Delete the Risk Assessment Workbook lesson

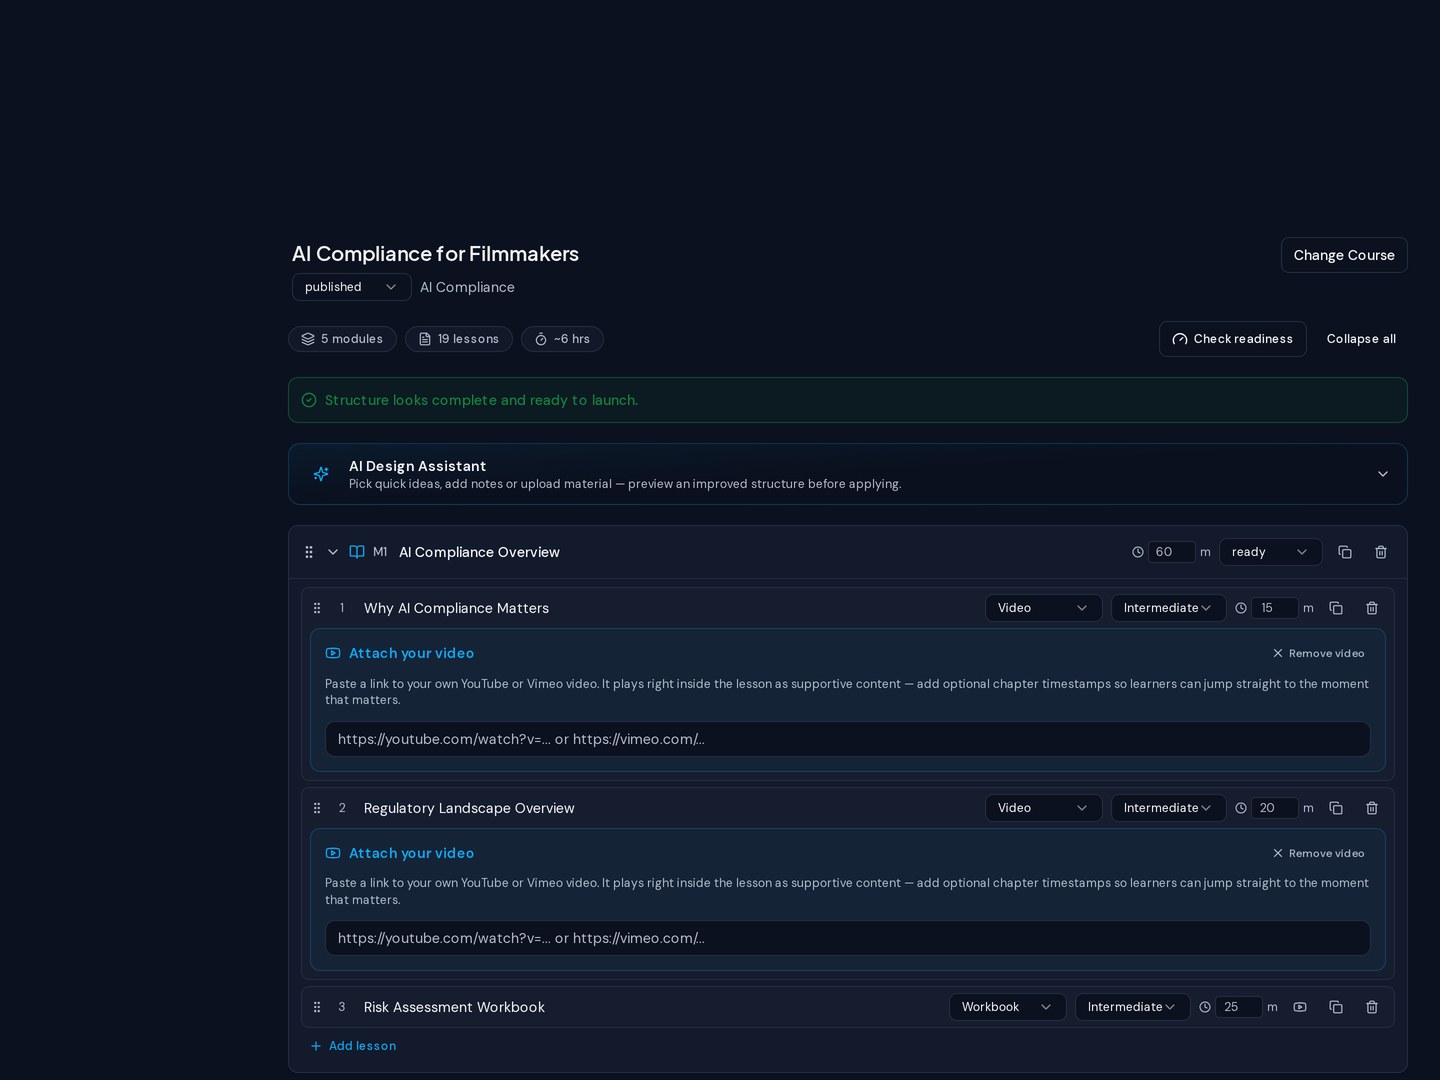(1372, 1007)
